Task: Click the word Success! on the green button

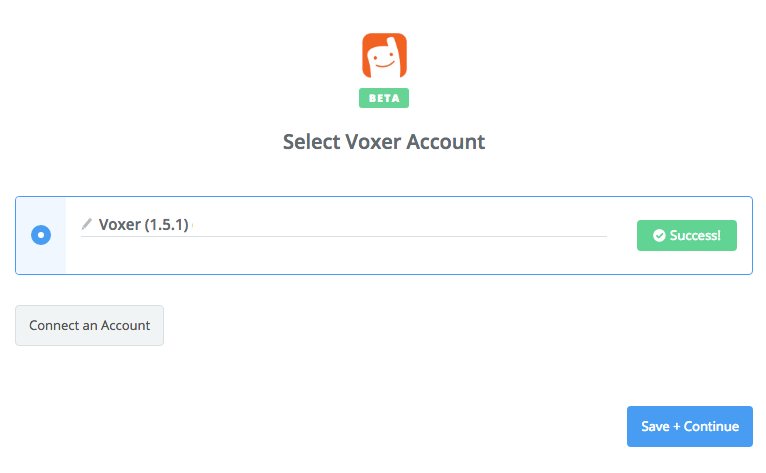Action: [695, 236]
